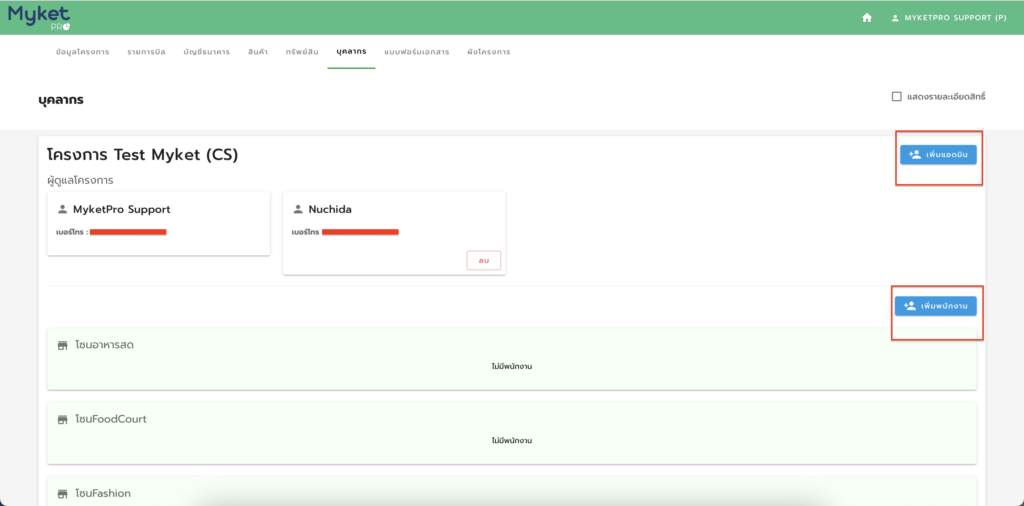Viewport: 1024px width, 506px height.
Task: Click add-person icon in เพิ่มพนักงาน button
Action: [x=910, y=306]
